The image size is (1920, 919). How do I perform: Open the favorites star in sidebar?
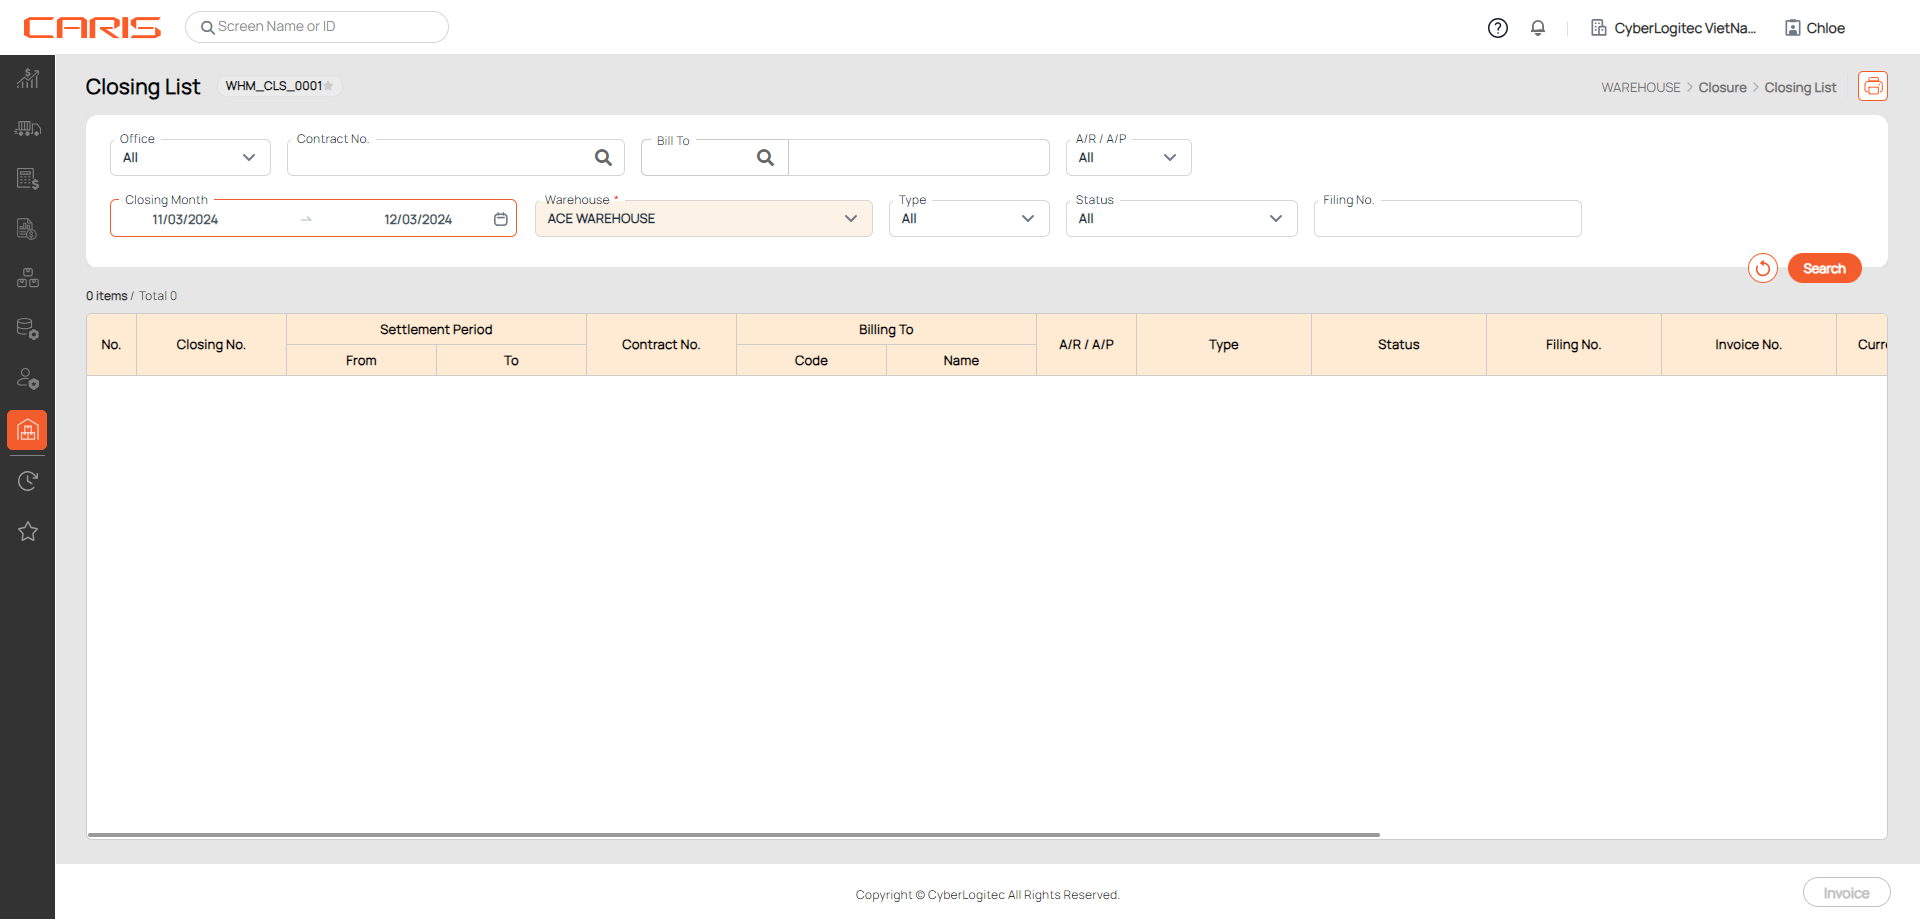[27, 531]
